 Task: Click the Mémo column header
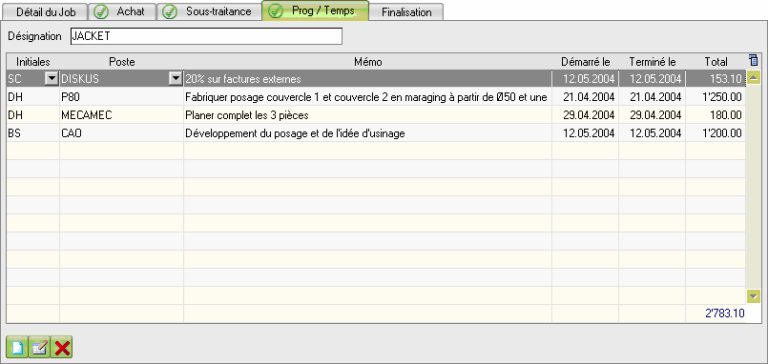point(368,62)
